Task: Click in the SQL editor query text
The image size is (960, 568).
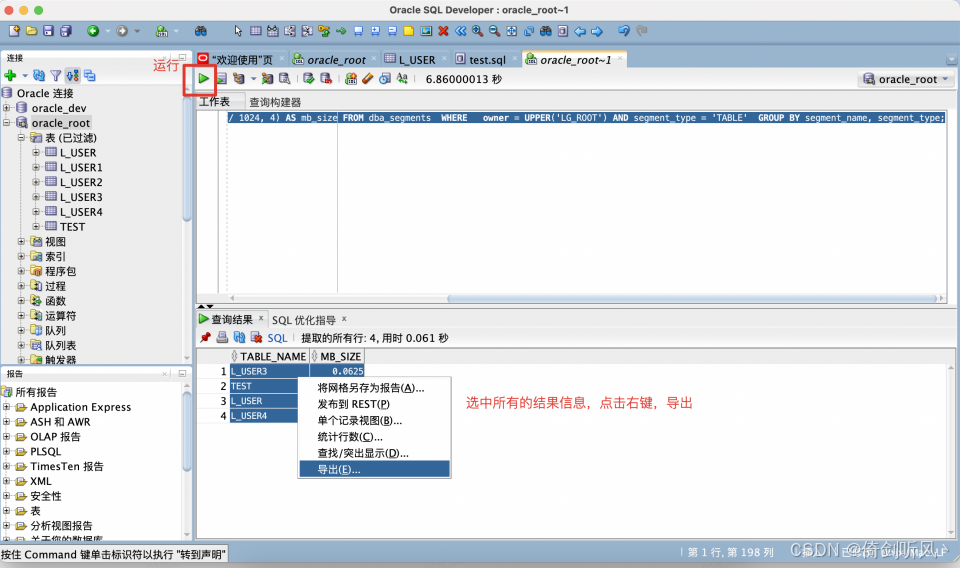Action: tap(586, 118)
